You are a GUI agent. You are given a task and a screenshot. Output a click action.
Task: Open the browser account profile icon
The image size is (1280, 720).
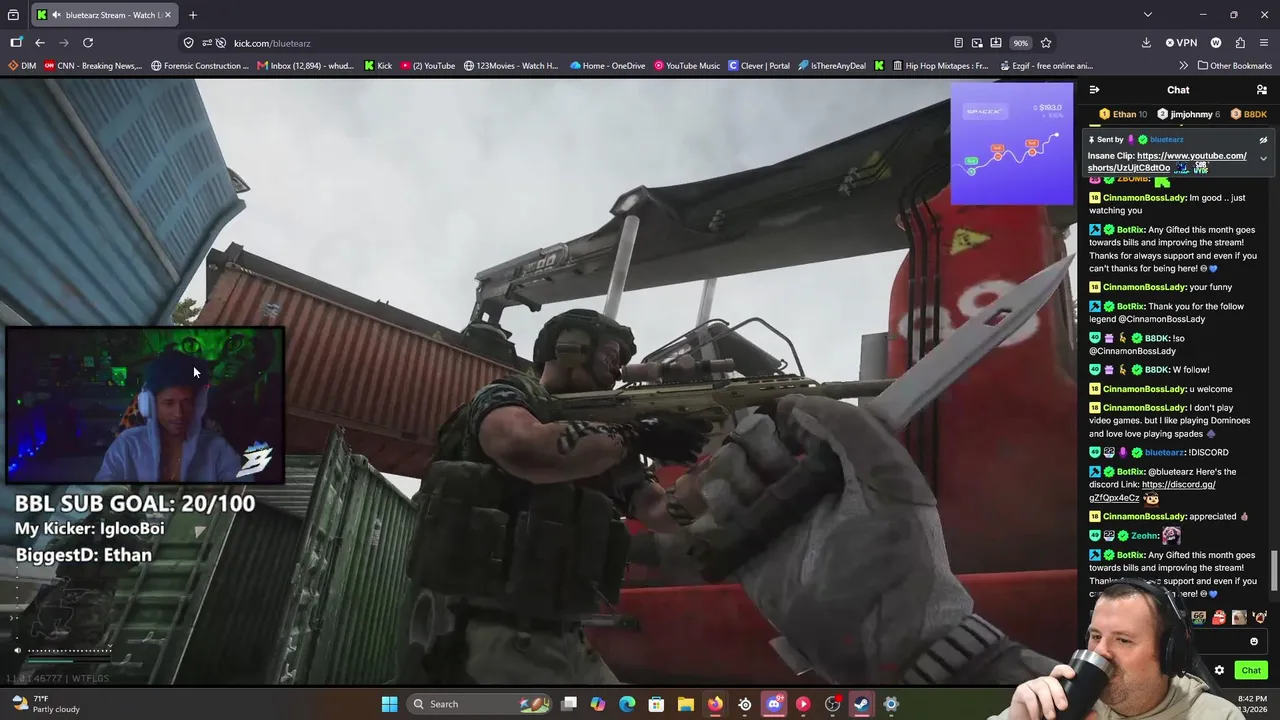(1216, 43)
